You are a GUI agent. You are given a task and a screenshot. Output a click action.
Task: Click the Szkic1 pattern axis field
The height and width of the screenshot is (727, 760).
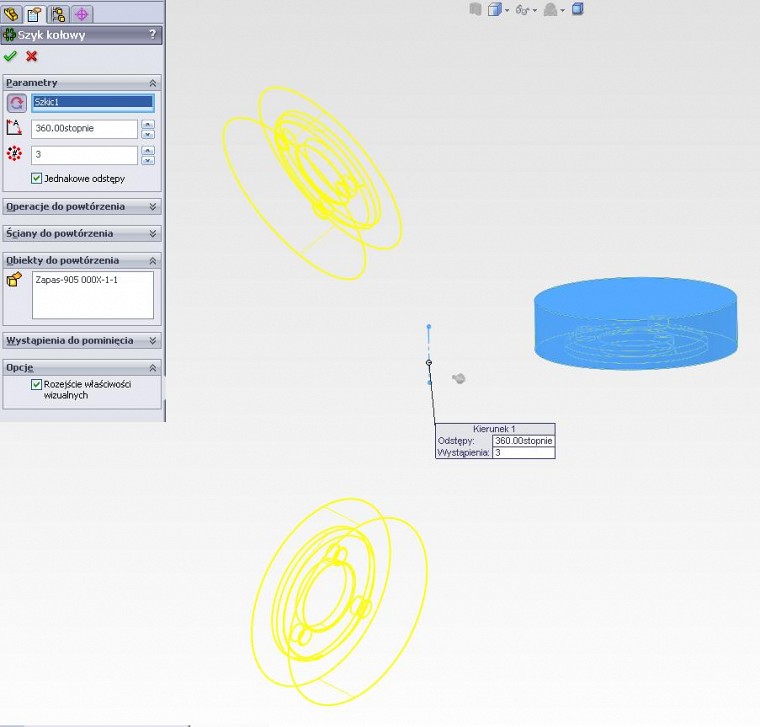pyautogui.click(x=93, y=102)
